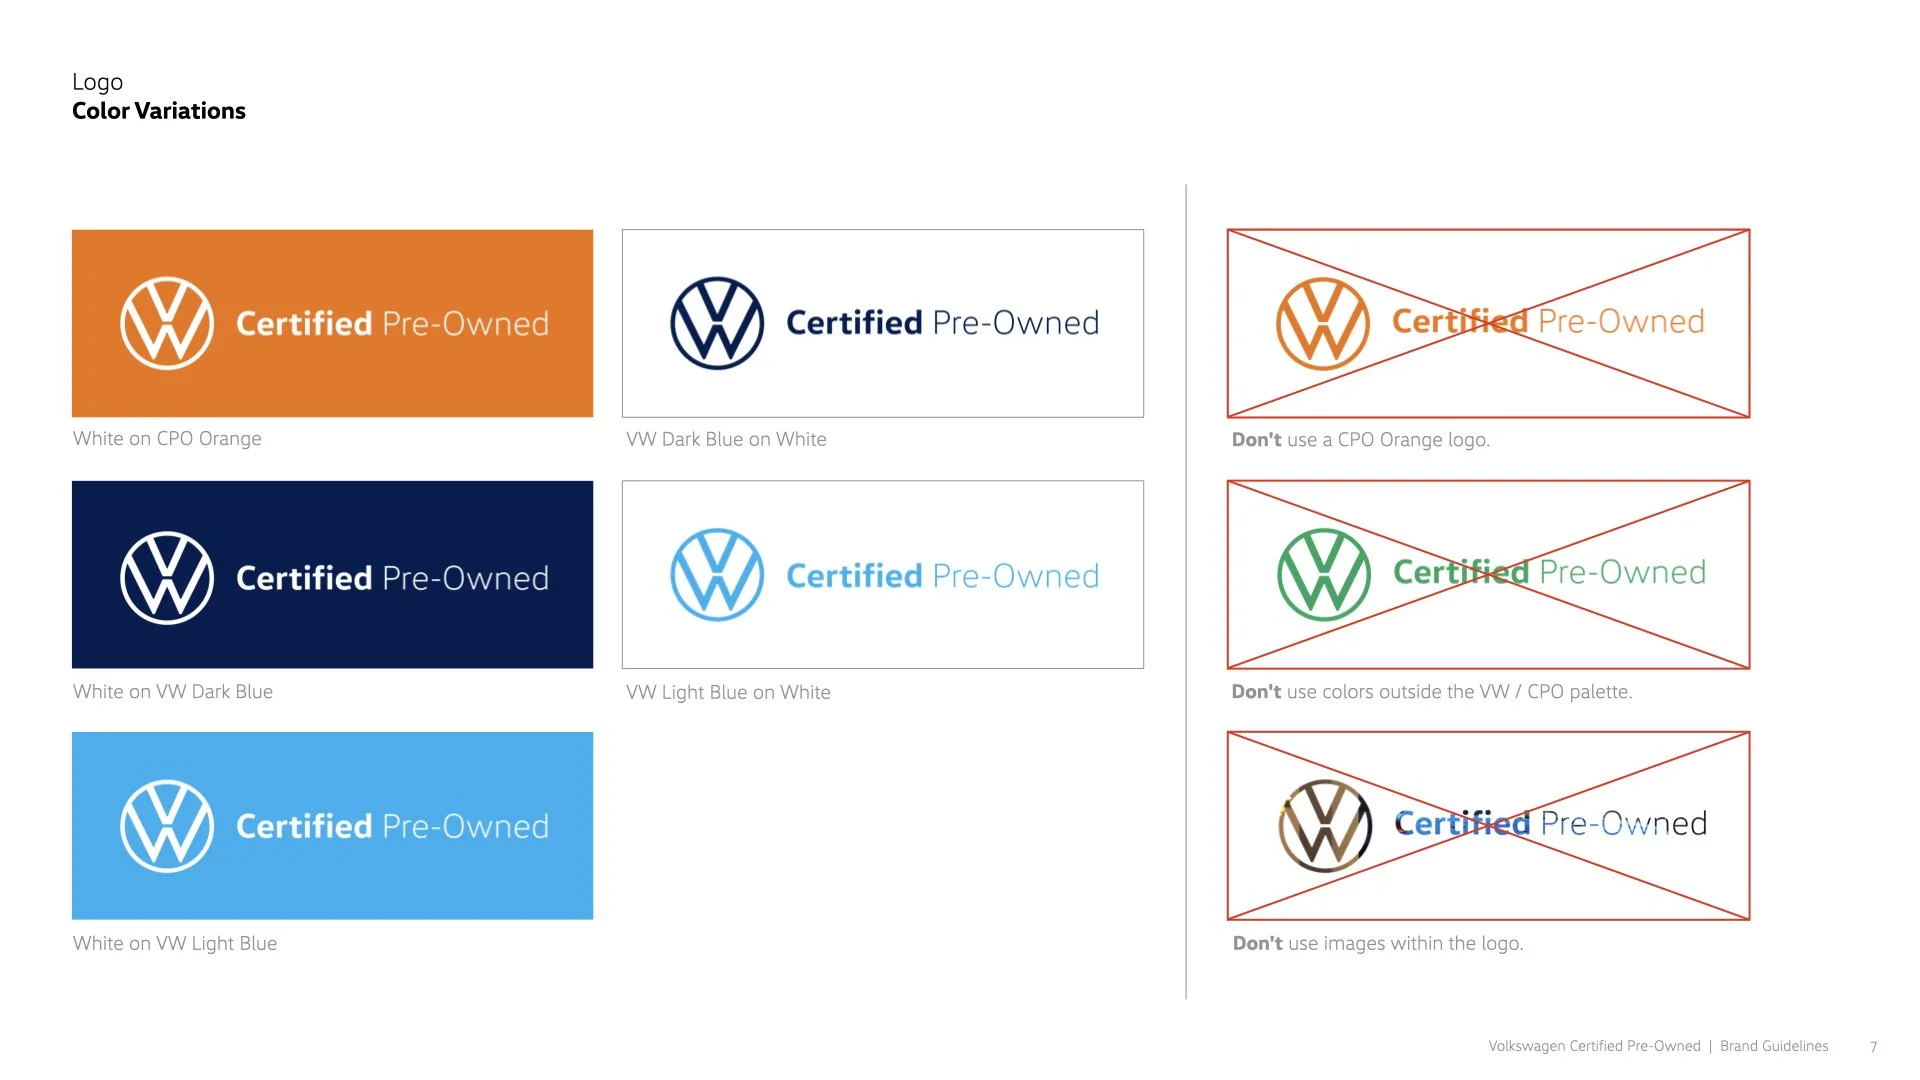Click the white VW logo on dark blue
1920x1080 pixels.
click(167, 577)
